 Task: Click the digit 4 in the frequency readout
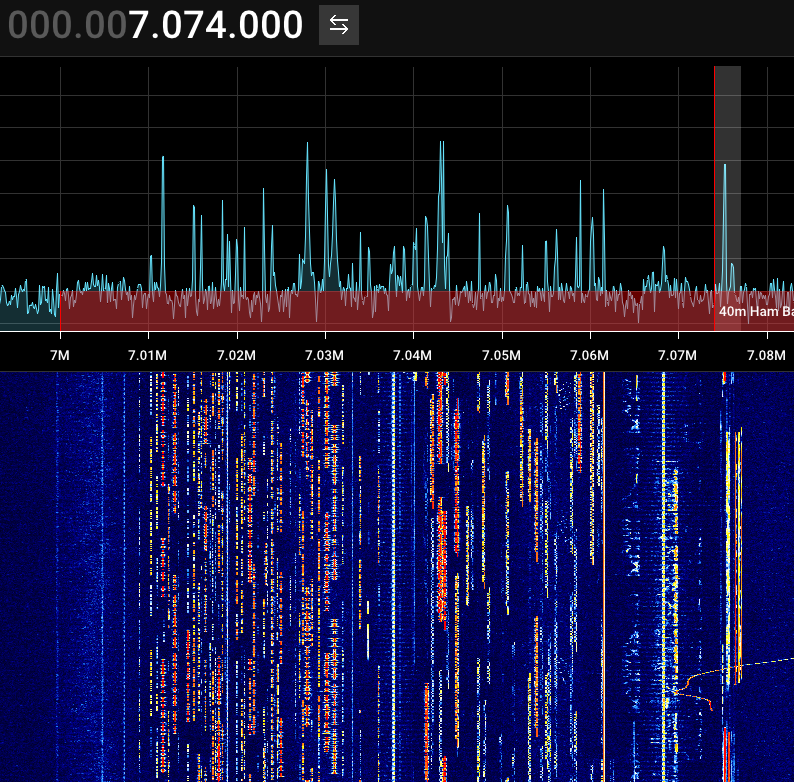click(x=215, y=25)
